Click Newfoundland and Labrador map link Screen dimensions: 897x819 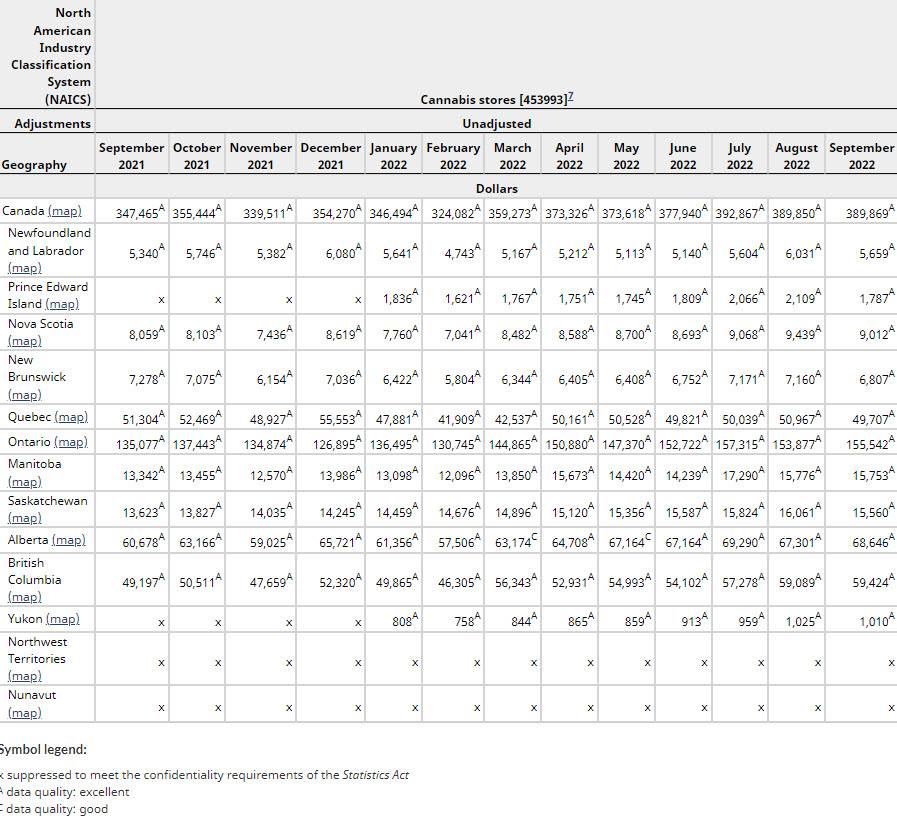[24, 268]
